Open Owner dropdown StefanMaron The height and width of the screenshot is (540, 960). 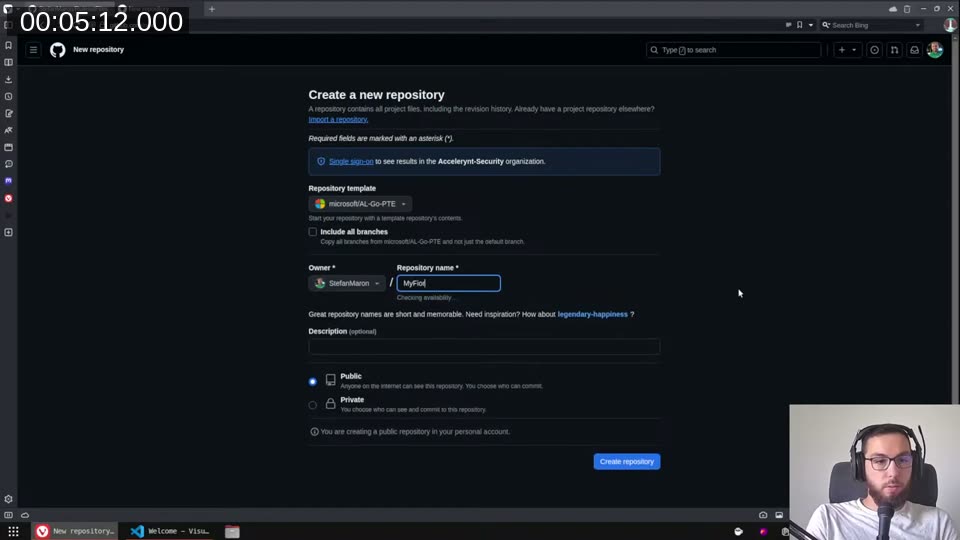347,283
